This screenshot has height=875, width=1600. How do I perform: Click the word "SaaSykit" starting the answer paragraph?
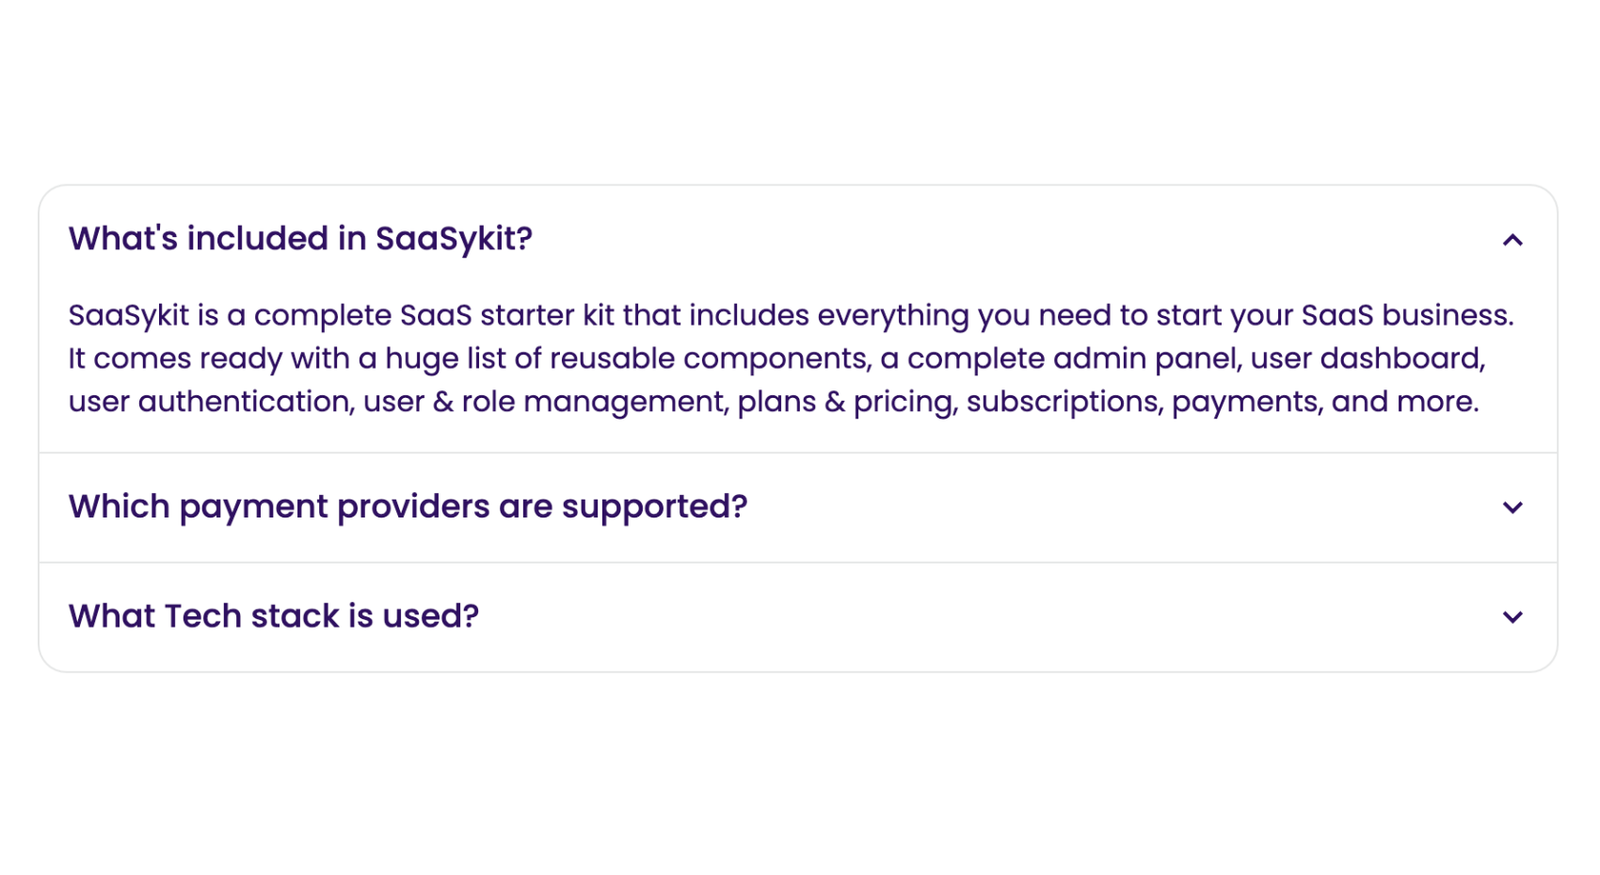(128, 315)
